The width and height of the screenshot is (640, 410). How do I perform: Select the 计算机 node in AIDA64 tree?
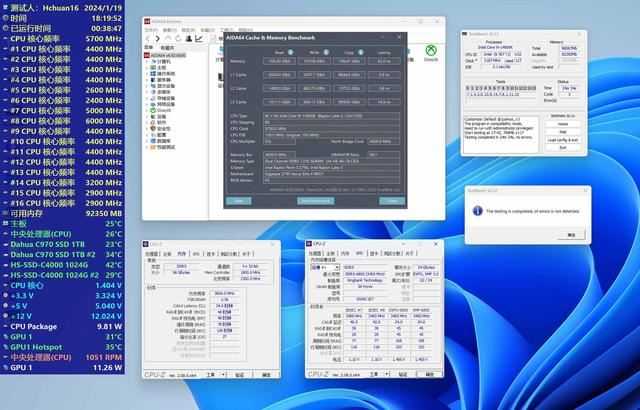pyautogui.click(x=163, y=61)
